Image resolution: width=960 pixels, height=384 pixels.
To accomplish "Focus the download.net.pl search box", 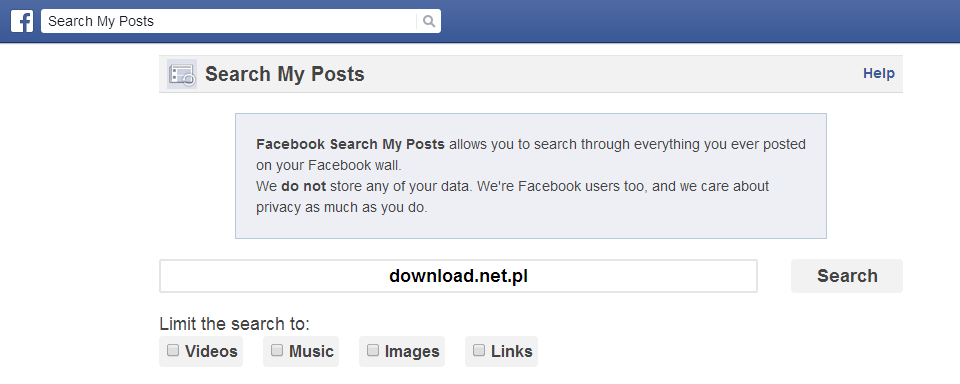I will click(x=458, y=276).
